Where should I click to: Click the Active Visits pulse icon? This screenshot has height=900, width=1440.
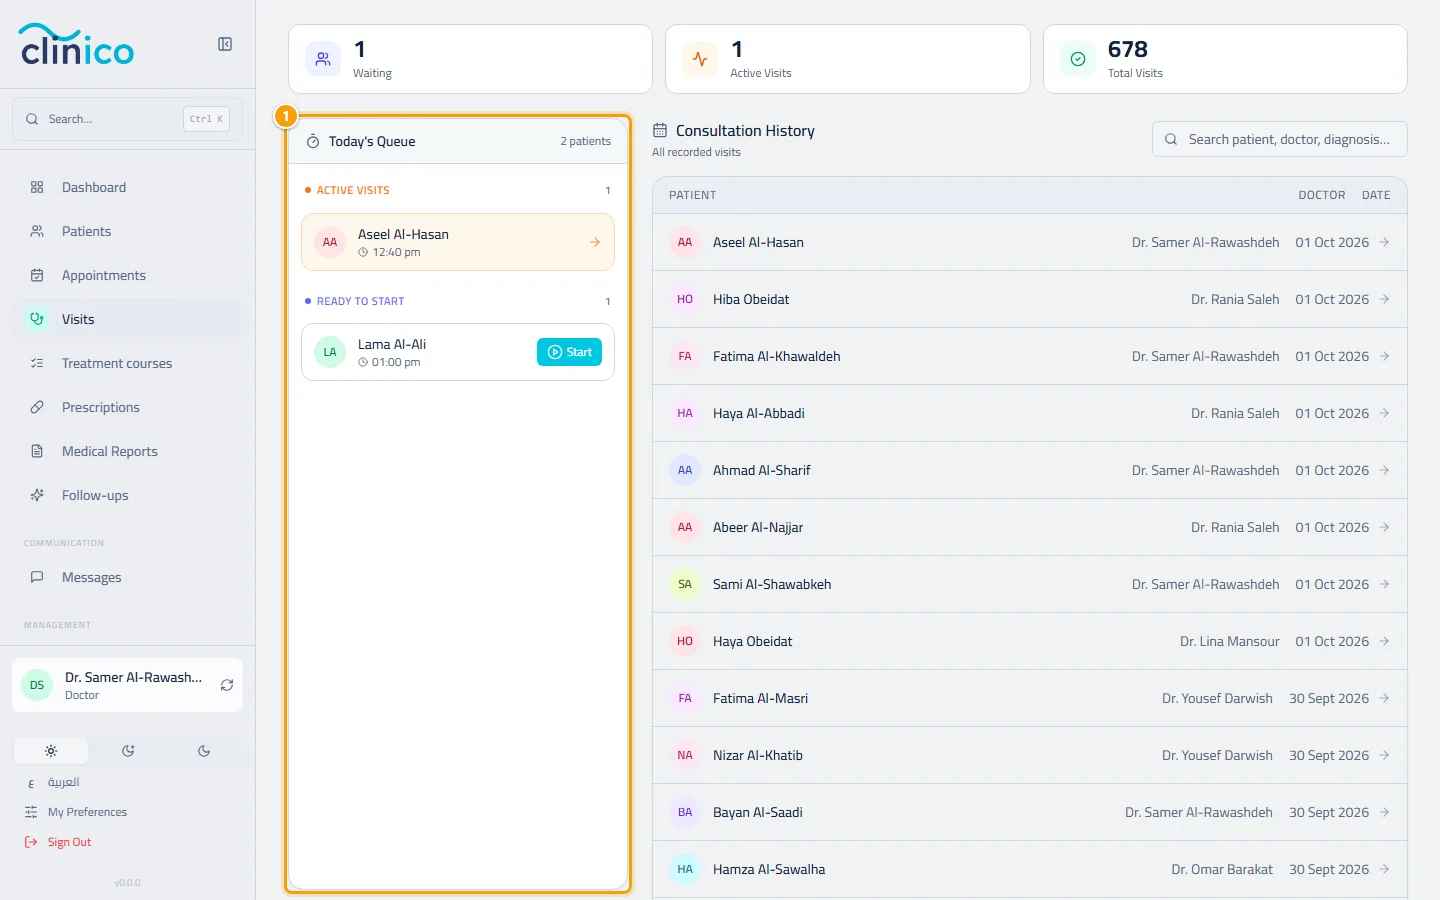(x=700, y=59)
